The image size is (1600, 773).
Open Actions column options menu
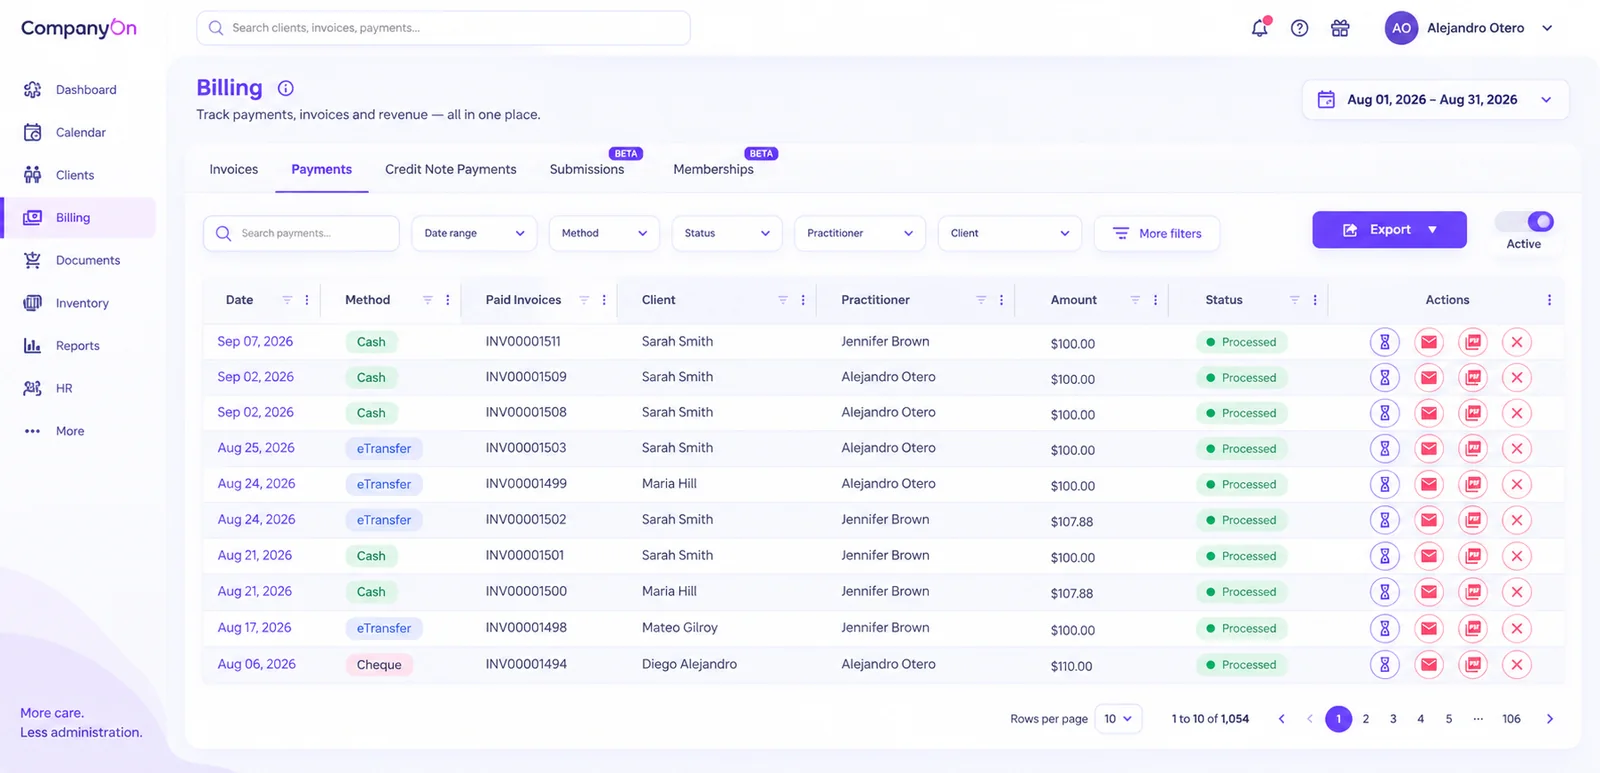click(x=1549, y=300)
